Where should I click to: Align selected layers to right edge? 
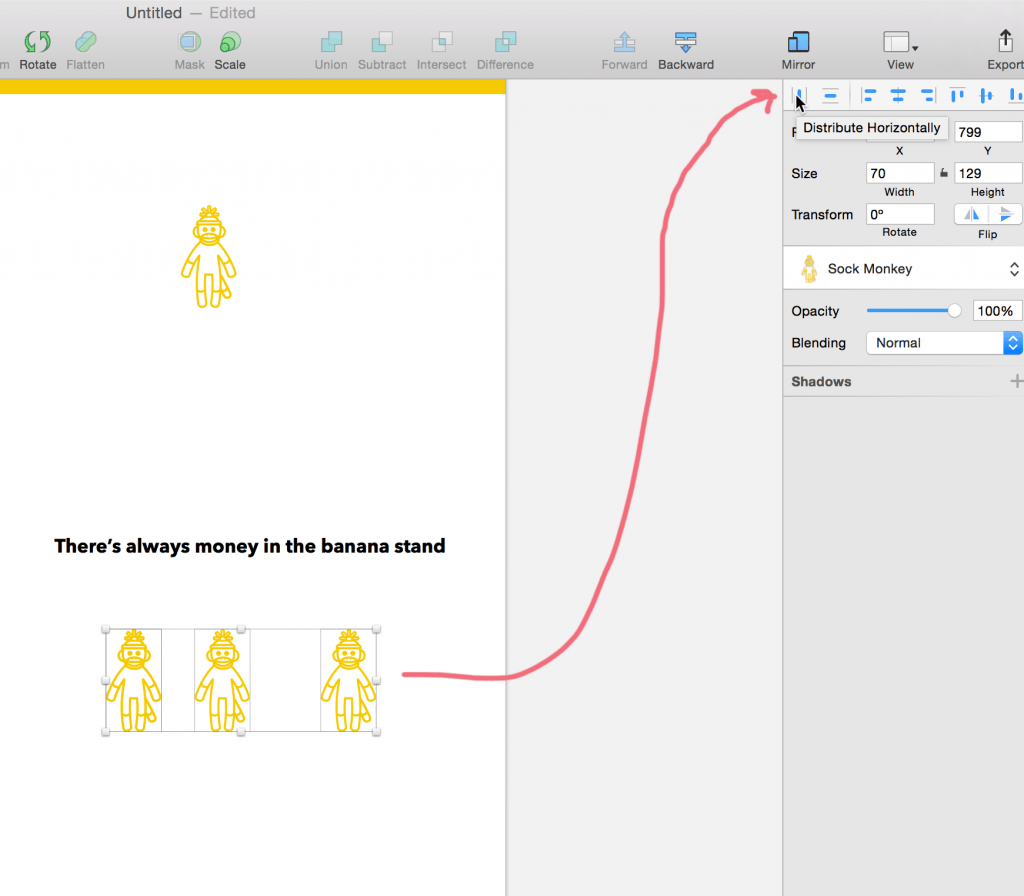coord(927,96)
